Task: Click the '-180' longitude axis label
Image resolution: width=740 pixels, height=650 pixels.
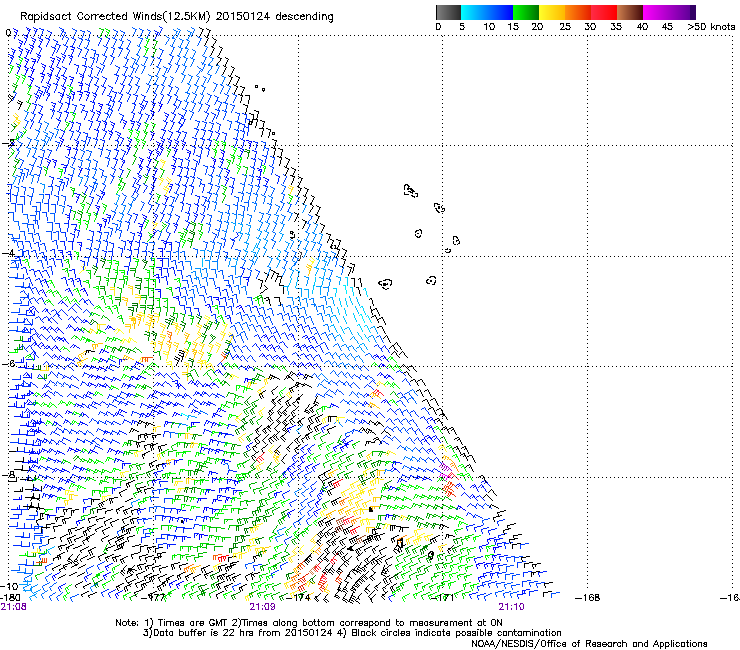Action: (x=10, y=598)
